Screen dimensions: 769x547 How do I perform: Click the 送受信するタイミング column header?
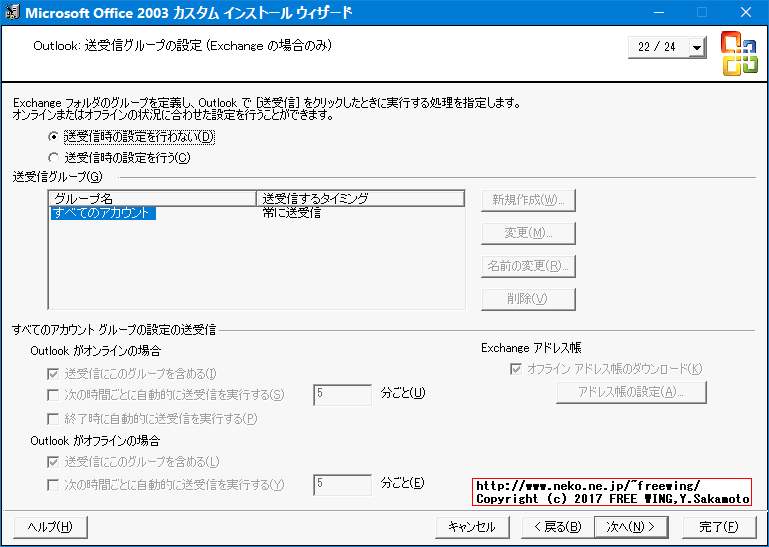point(360,198)
